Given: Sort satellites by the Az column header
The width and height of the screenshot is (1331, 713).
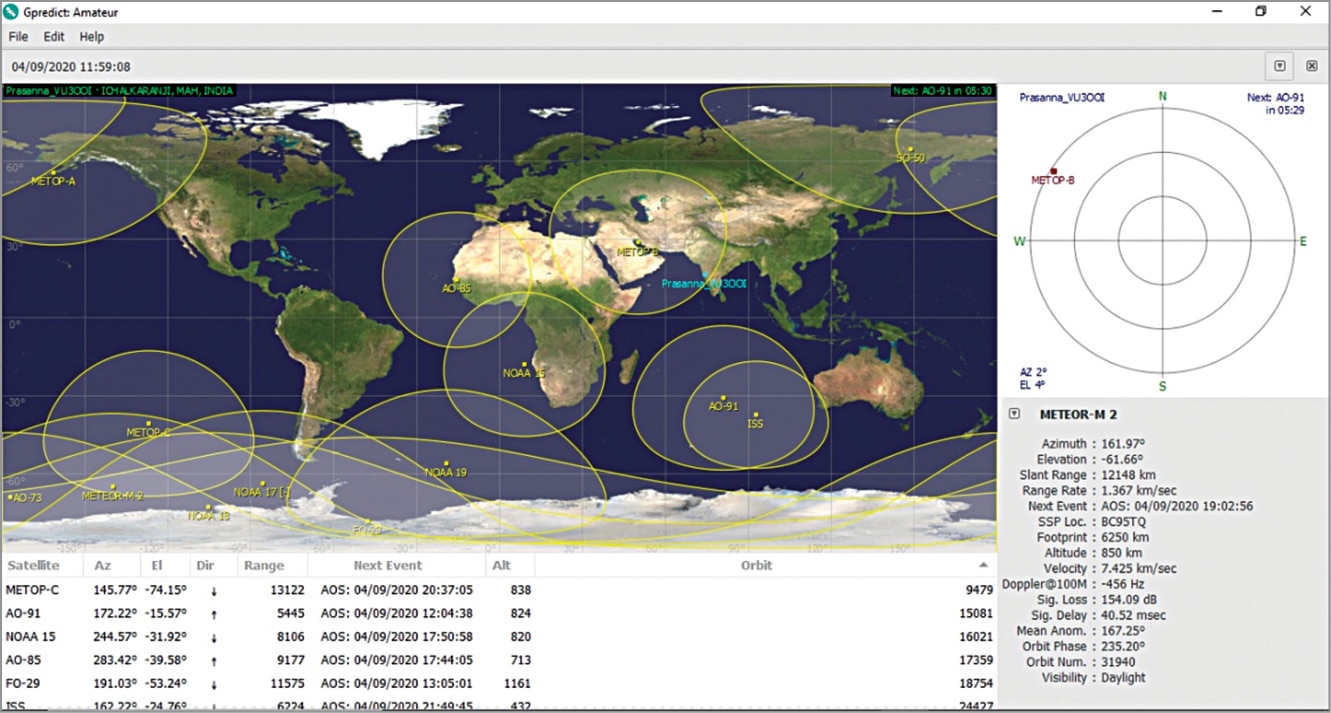Looking at the screenshot, I should [x=102, y=565].
